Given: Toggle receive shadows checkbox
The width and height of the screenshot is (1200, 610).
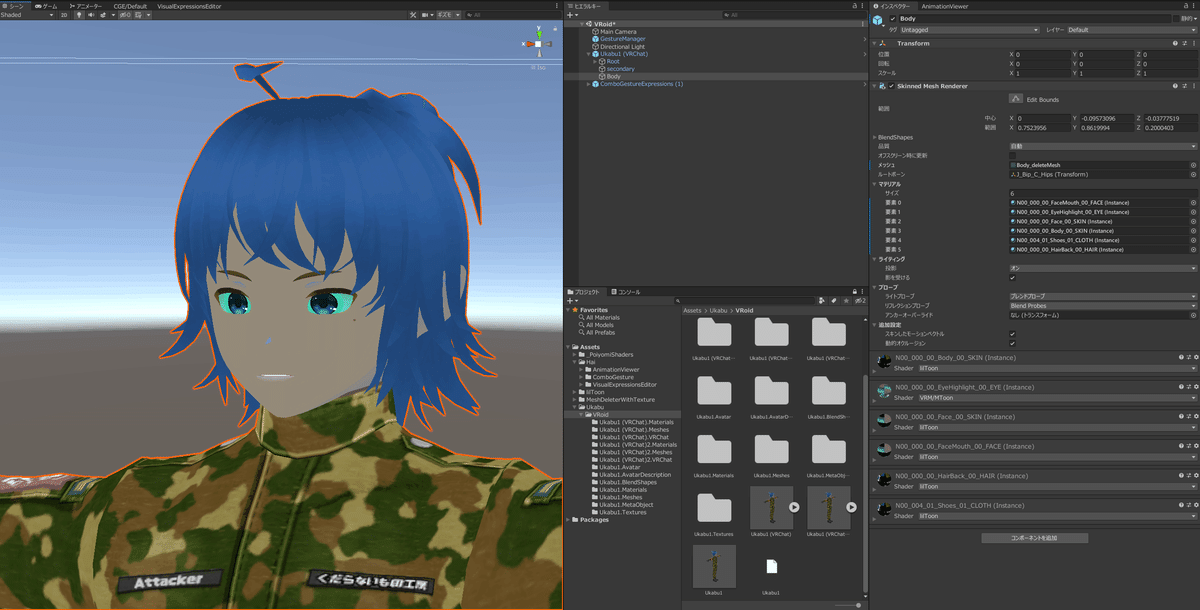Looking at the screenshot, I should coord(1012,277).
